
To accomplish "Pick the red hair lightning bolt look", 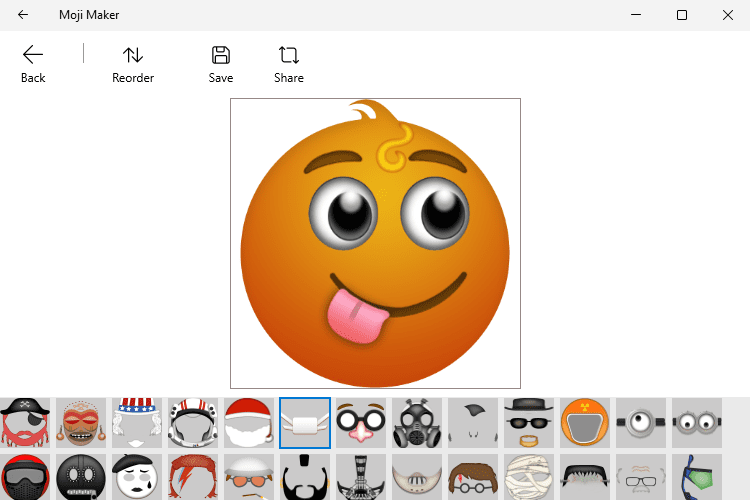I will tap(193, 477).
